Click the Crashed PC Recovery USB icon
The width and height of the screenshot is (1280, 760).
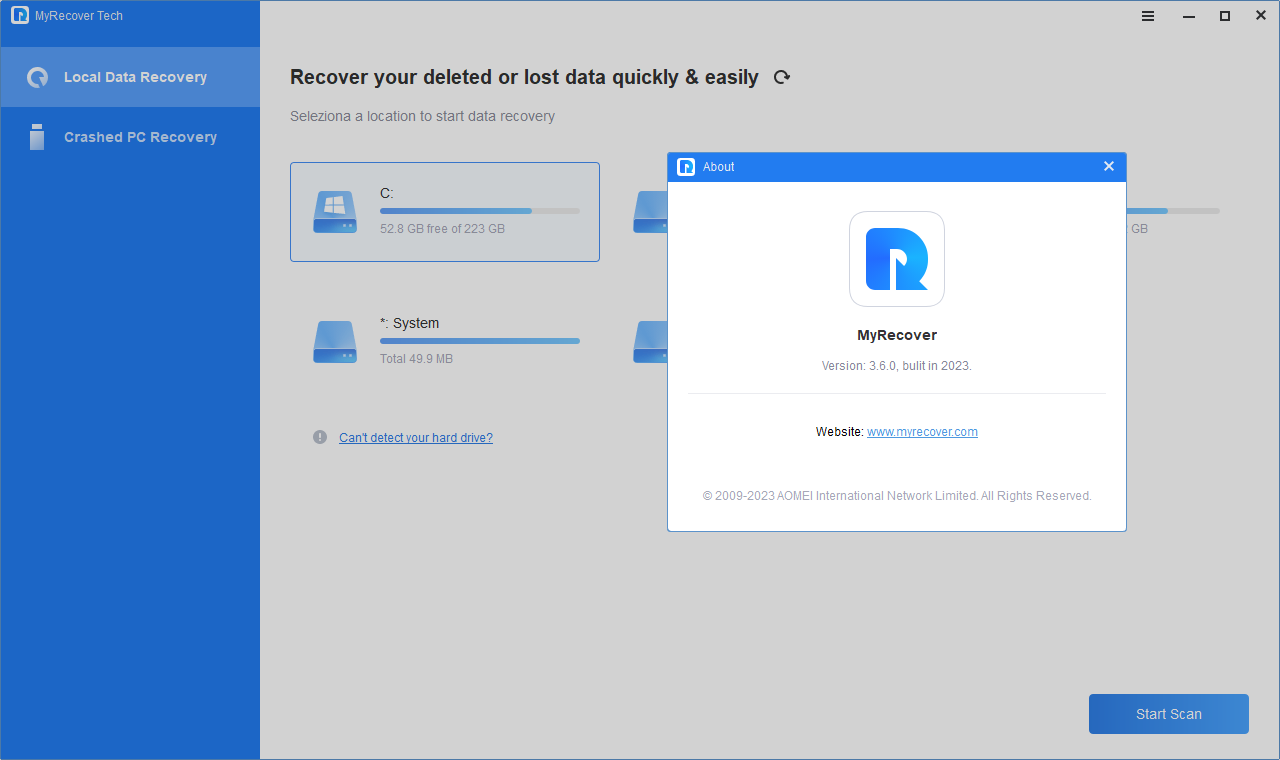click(x=37, y=137)
